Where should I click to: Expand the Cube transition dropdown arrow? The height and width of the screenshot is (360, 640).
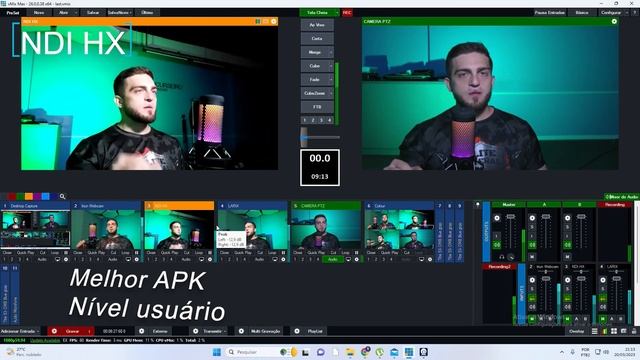pos(331,66)
